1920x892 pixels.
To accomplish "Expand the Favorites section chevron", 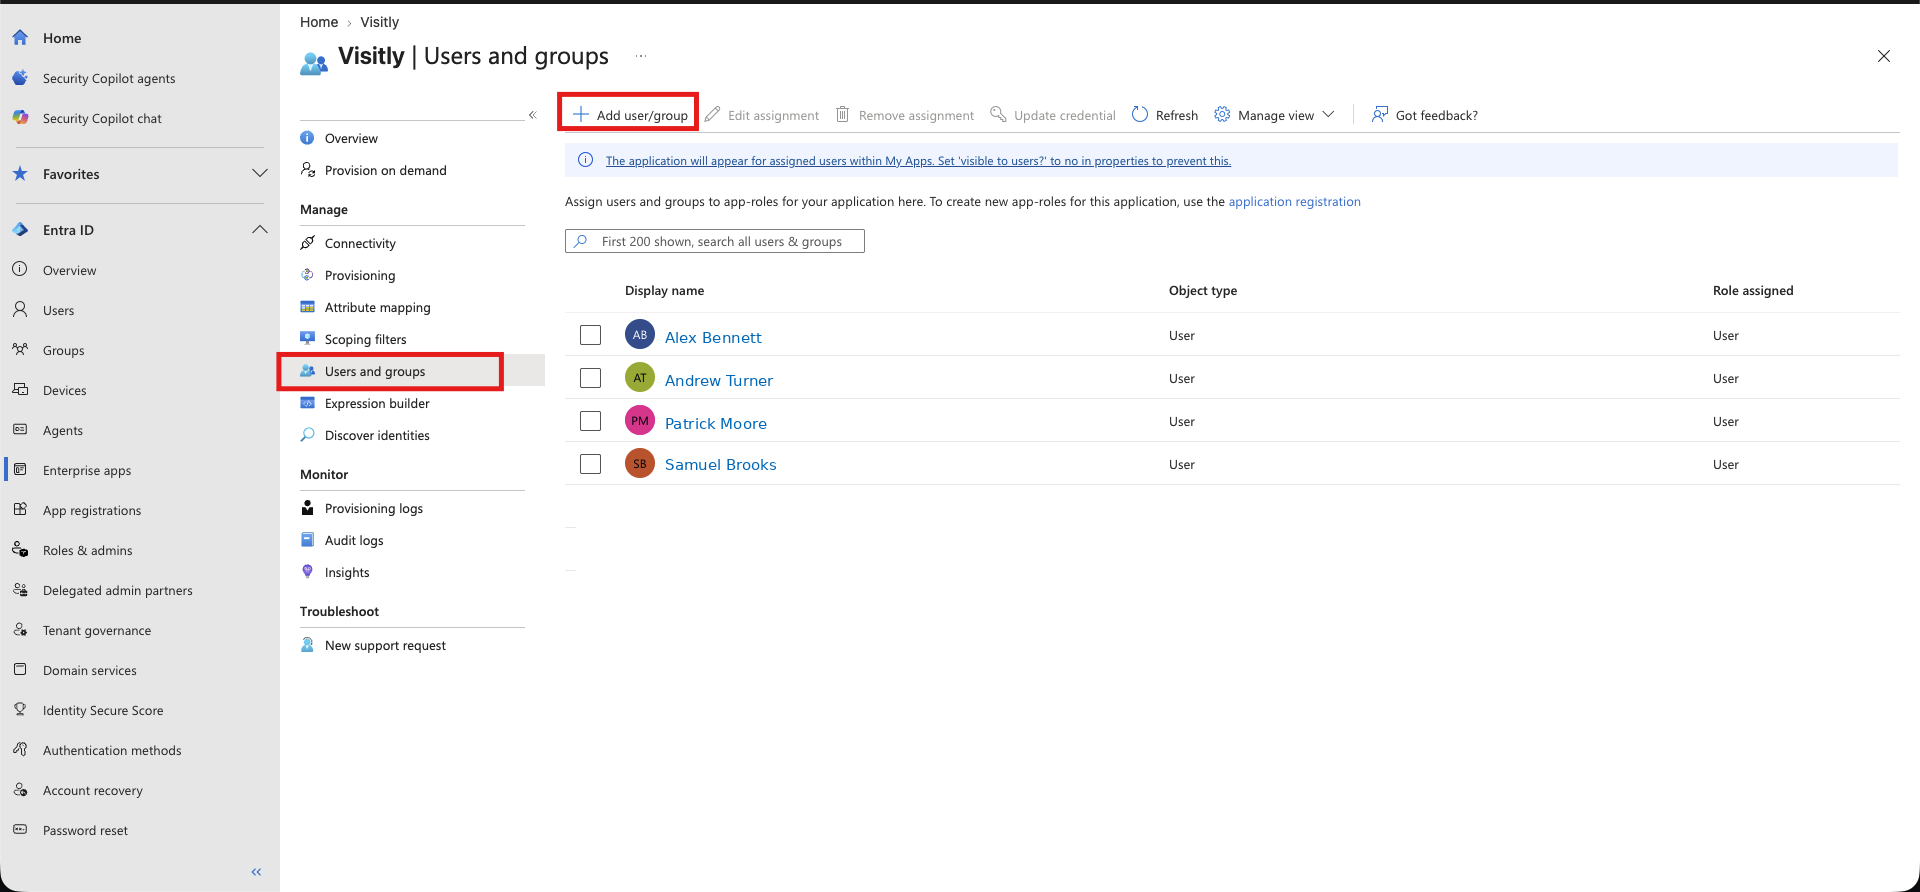I will tap(260, 173).
